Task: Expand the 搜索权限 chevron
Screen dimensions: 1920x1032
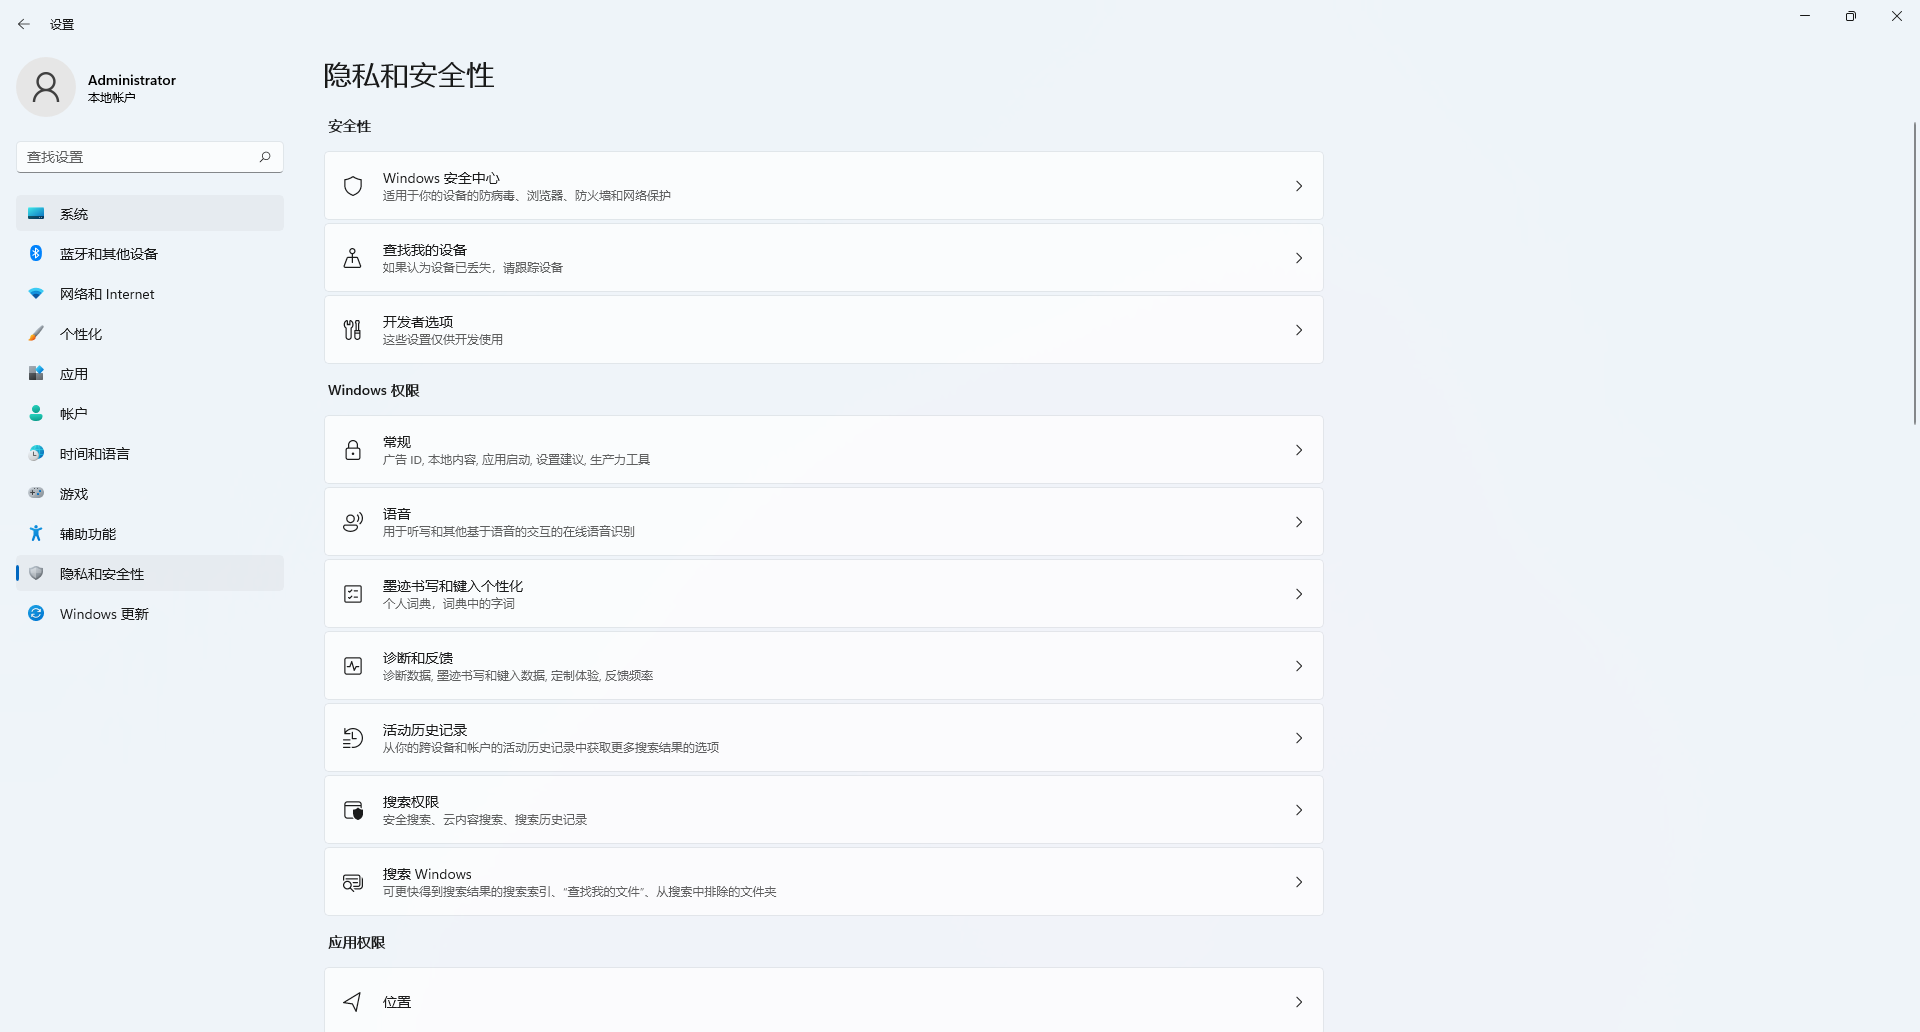Action: pyautogui.click(x=1298, y=810)
